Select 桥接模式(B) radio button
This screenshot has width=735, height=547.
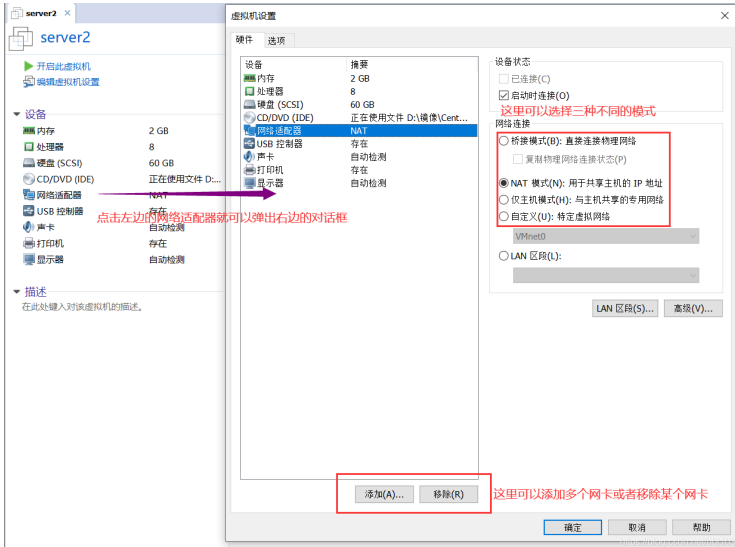pyautogui.click(x=503, y=141)
